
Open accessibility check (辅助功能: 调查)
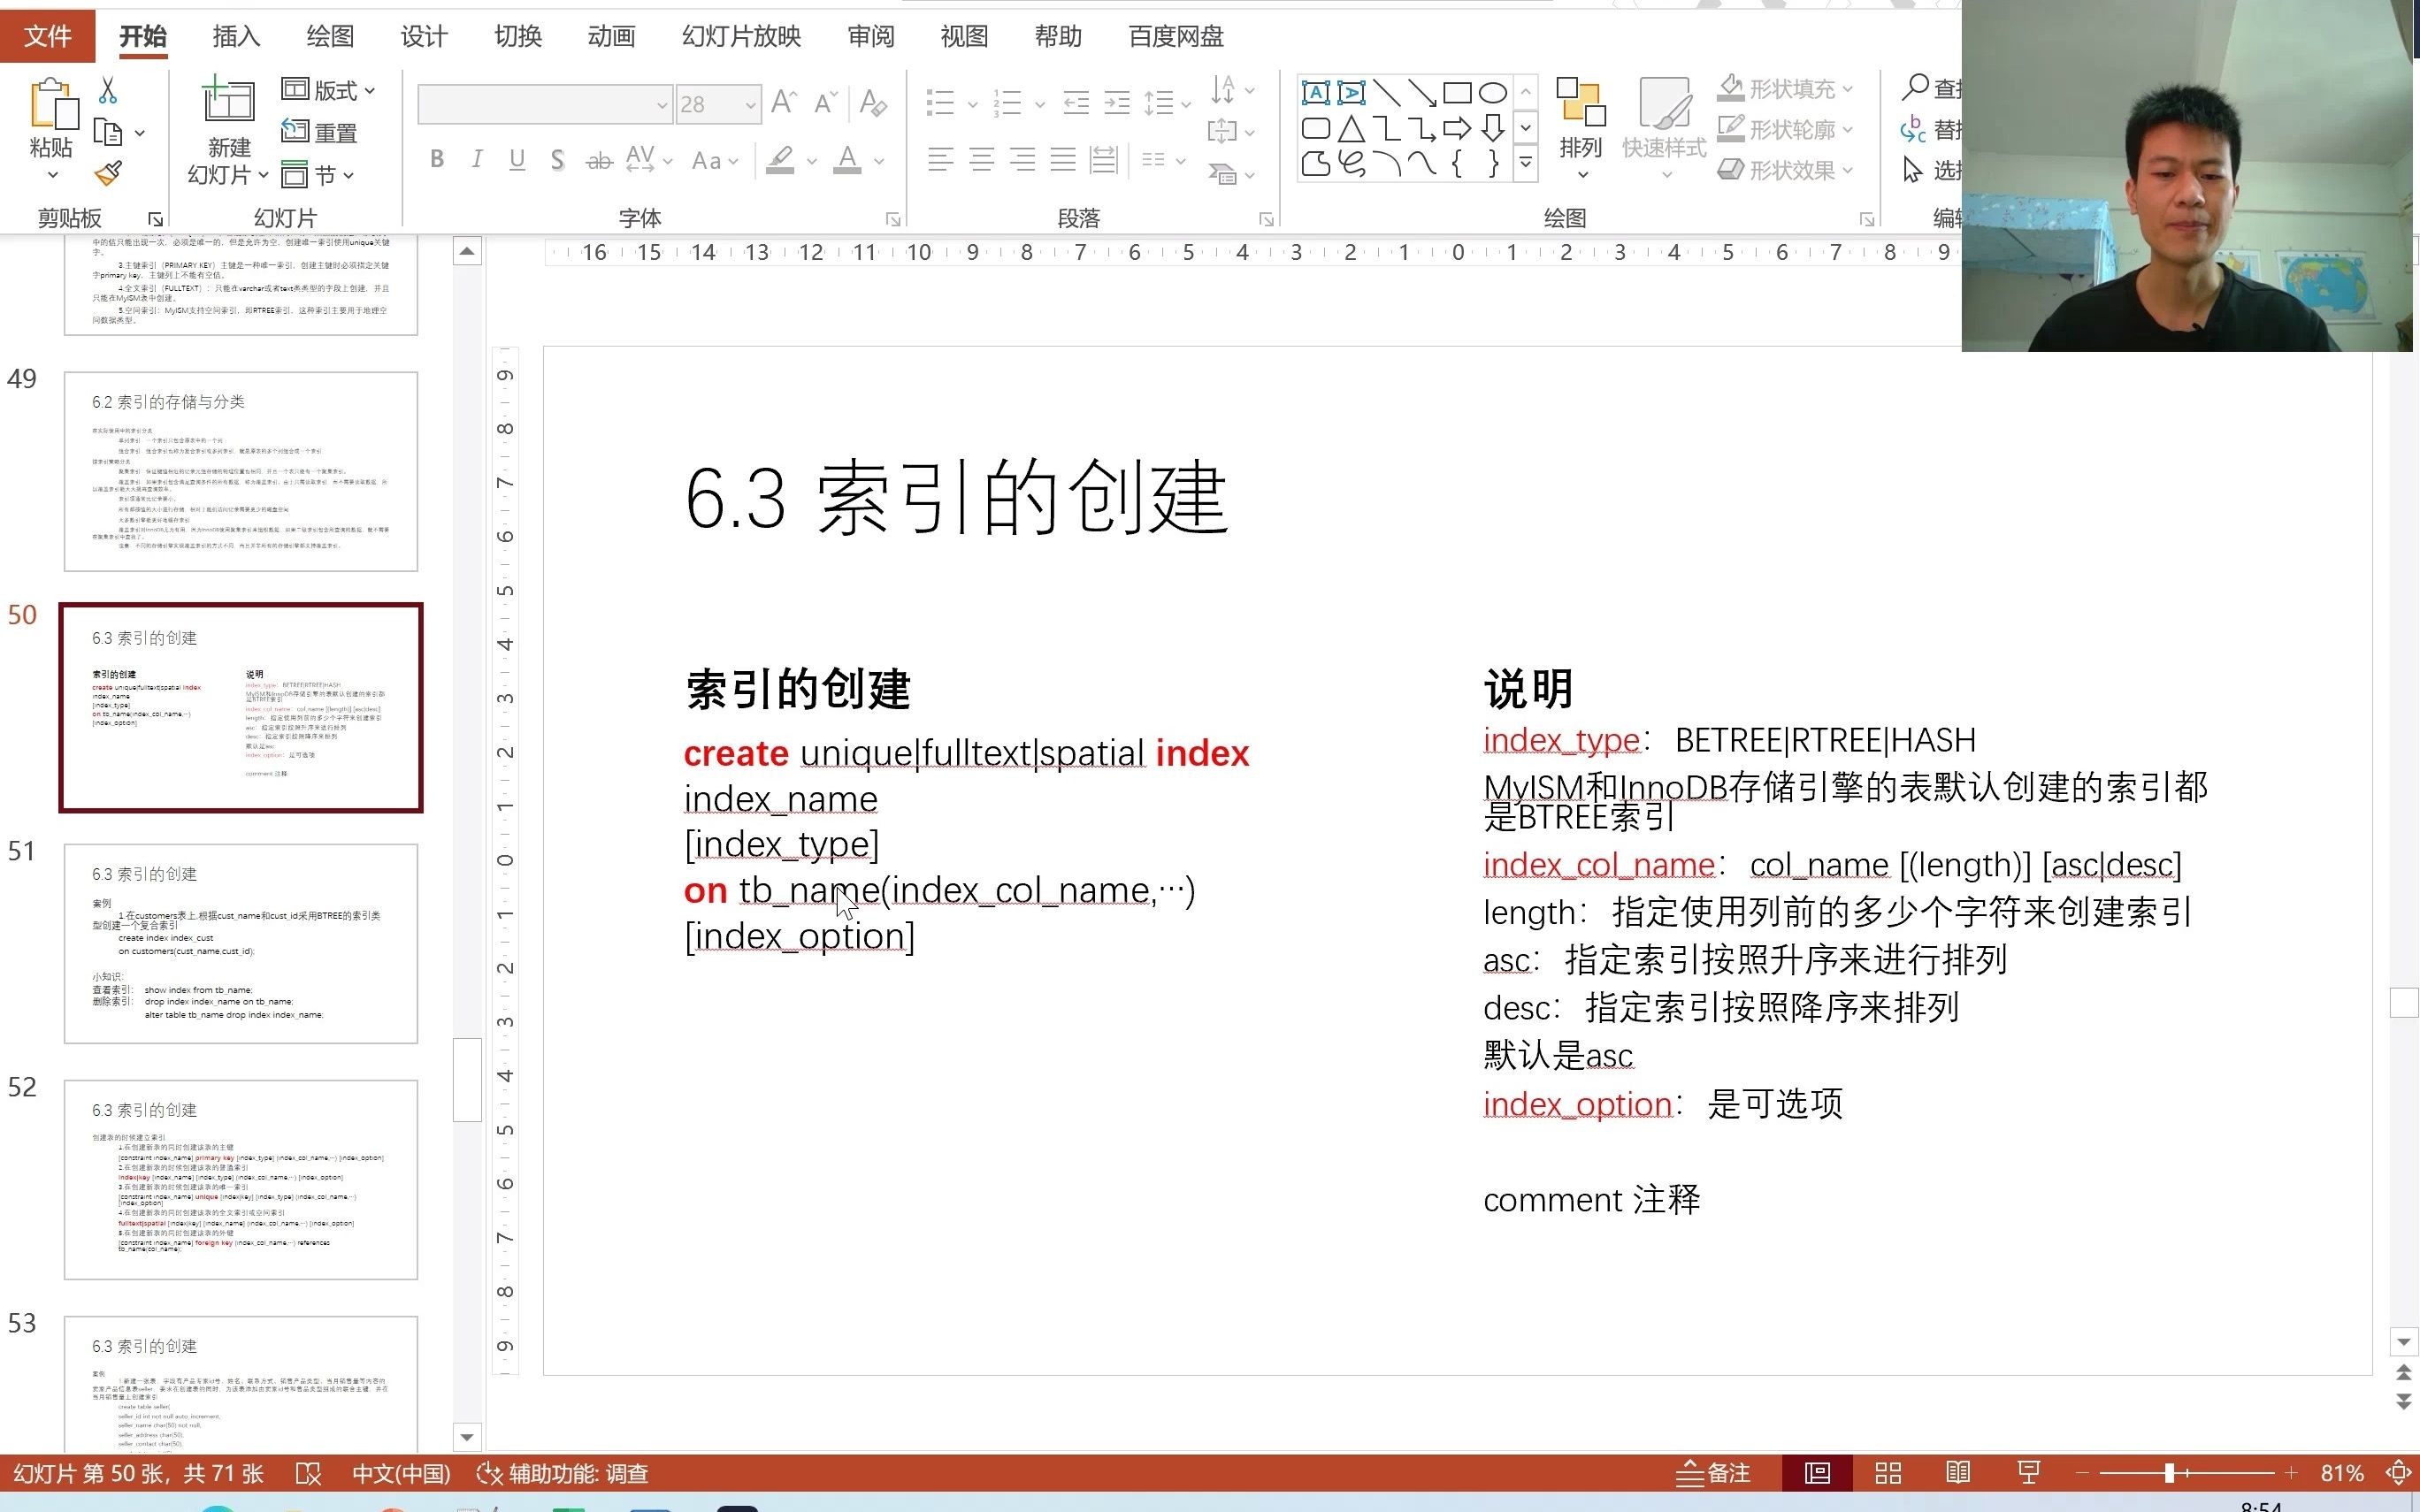point(563,1473)
